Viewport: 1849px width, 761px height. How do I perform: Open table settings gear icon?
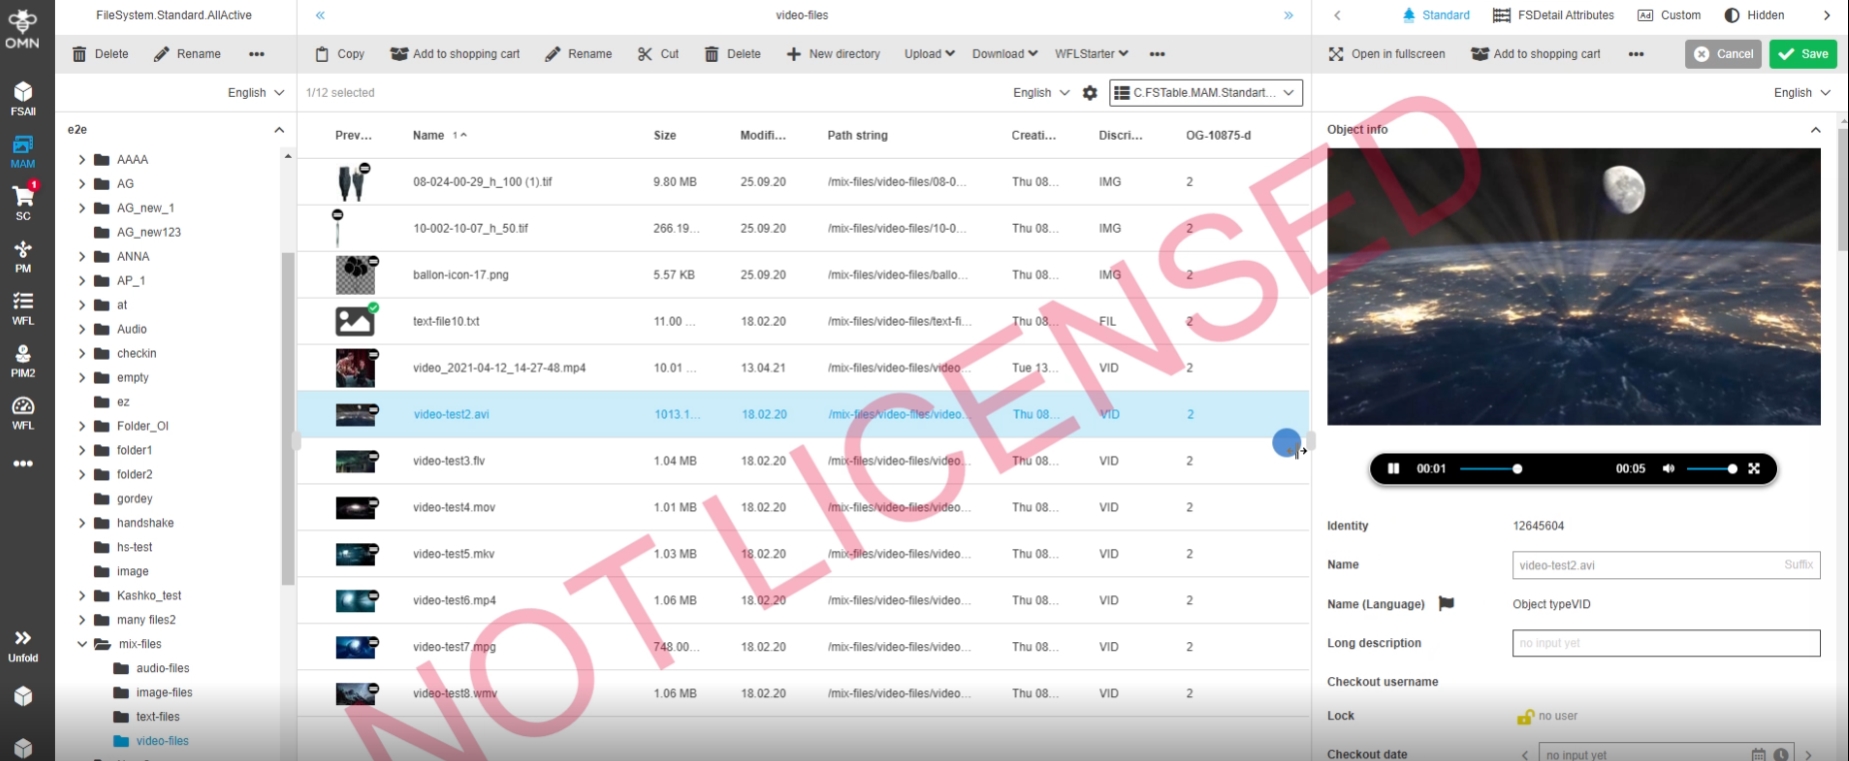(x=1090, y=93)
